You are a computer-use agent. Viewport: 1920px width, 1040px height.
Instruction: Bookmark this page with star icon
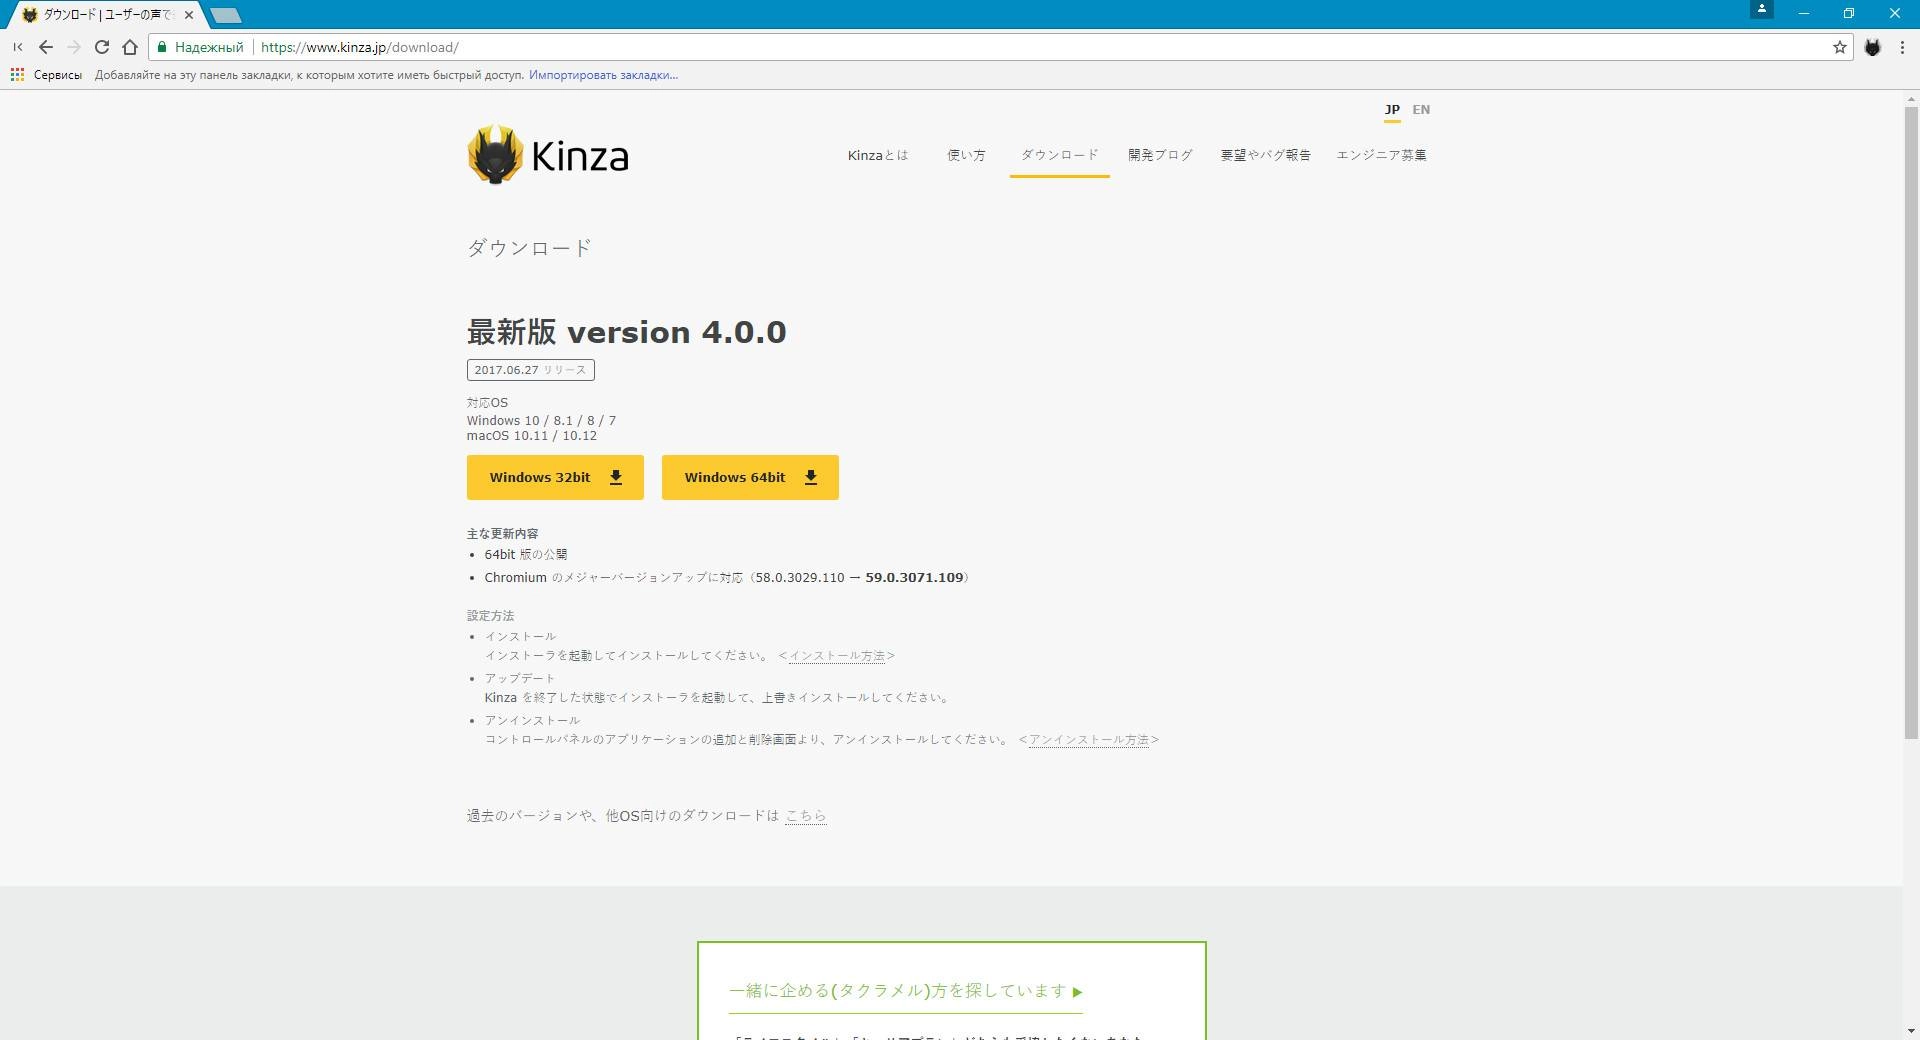(x=1839, y=47)
